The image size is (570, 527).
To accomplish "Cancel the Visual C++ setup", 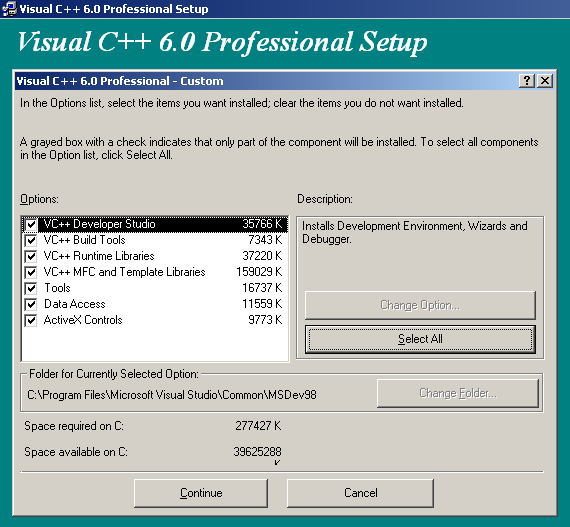I will [x=361, y=493].
